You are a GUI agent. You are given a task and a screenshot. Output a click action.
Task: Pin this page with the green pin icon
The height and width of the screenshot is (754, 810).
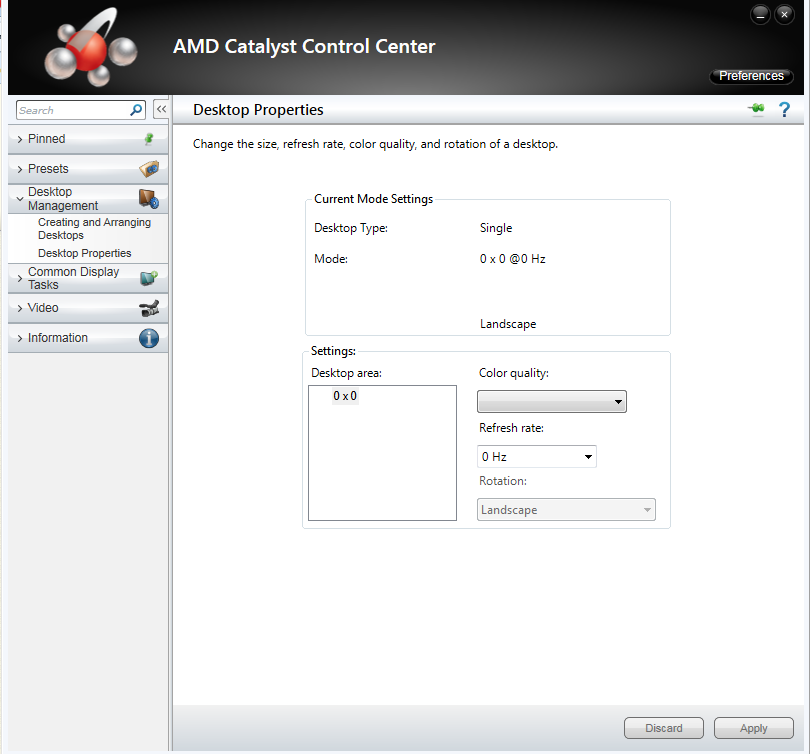coord(756,109)
